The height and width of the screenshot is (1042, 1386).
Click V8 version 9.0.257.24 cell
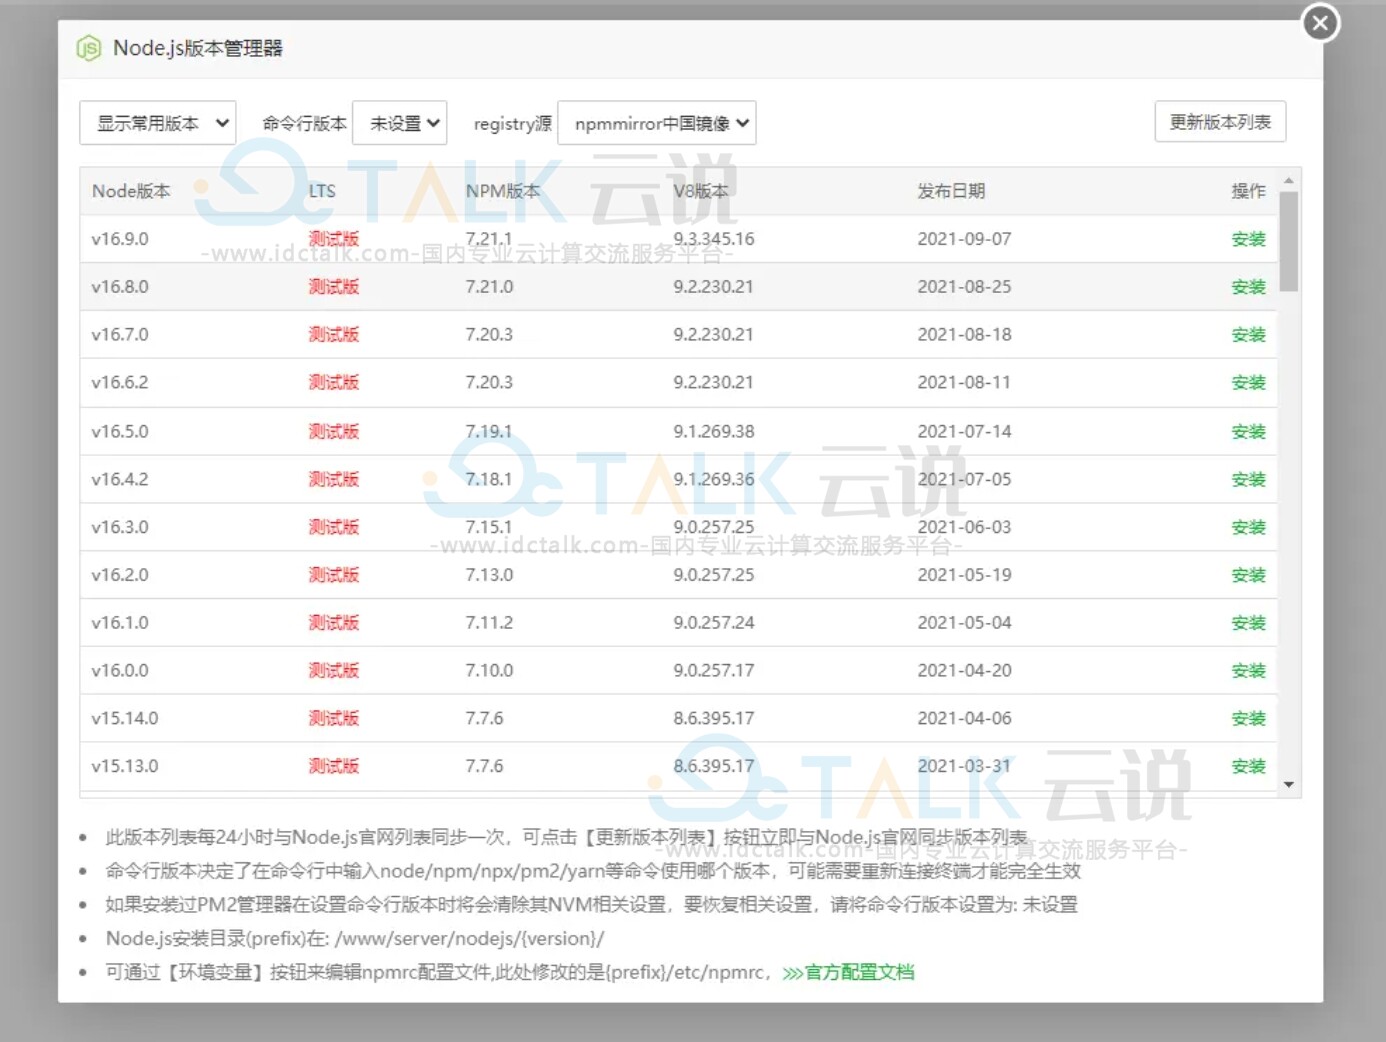point(714,623)
